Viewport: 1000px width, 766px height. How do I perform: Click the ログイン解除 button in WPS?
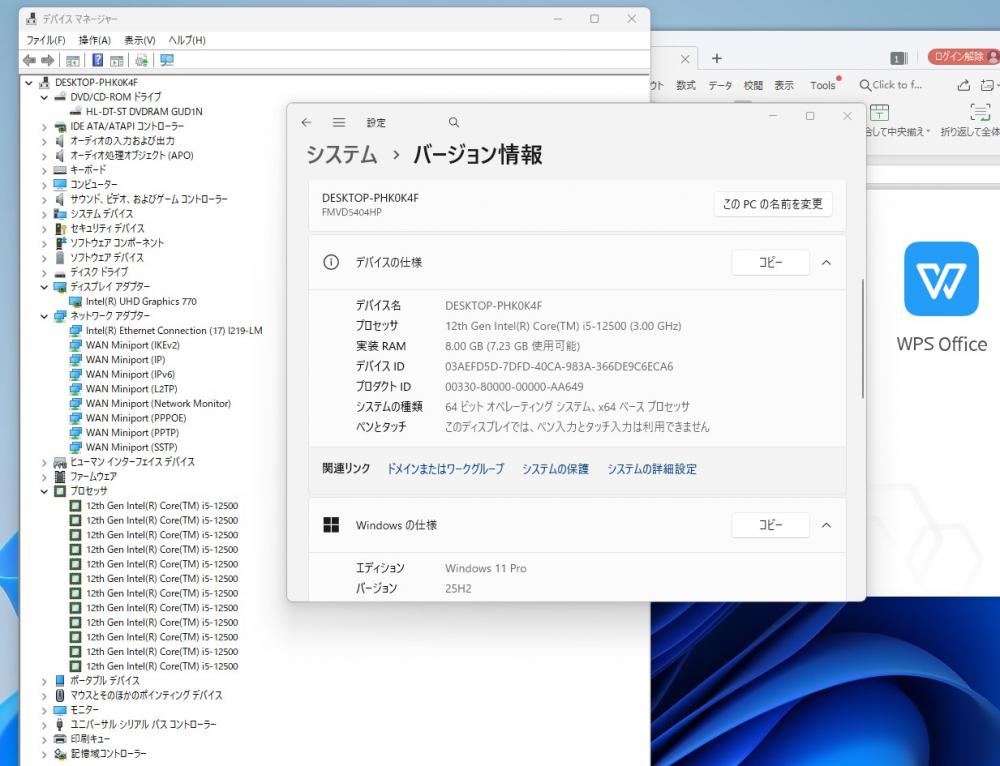tap(964, 57)
